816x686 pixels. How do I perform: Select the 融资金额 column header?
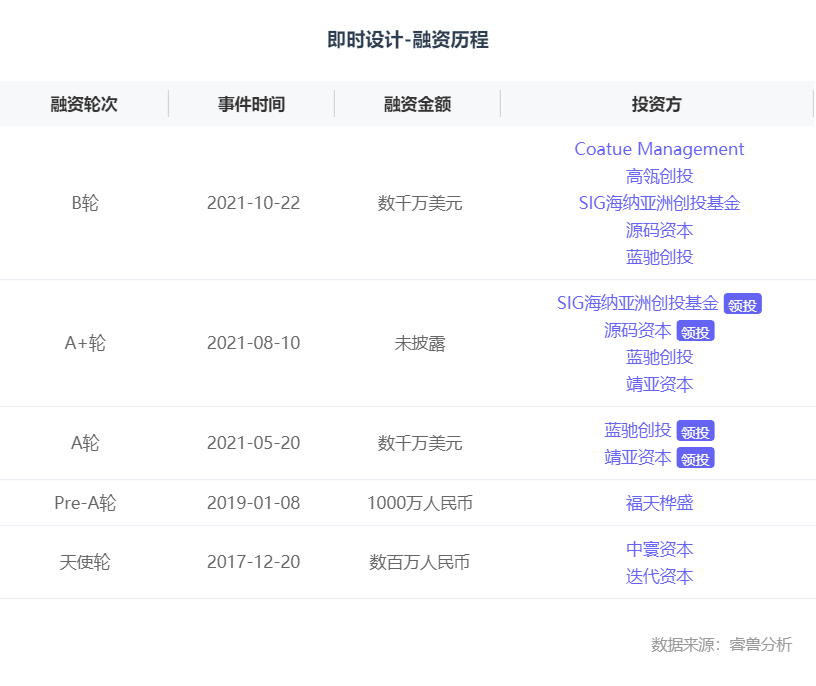[x=417, y=104]
